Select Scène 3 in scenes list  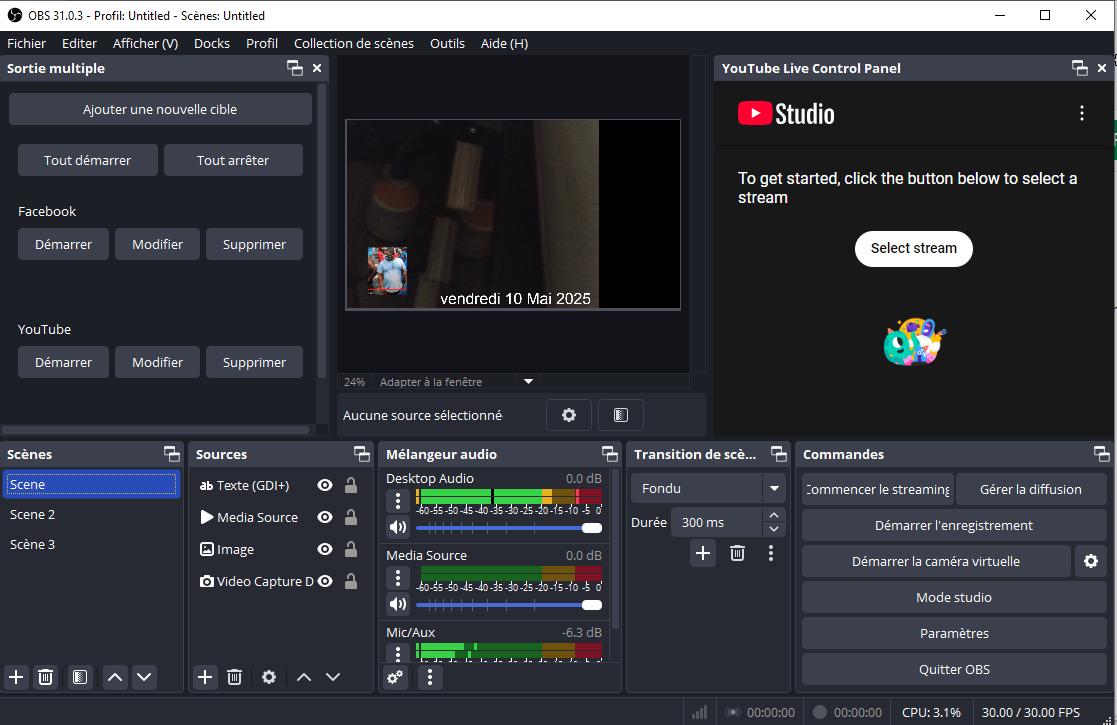tap(33, 544)
